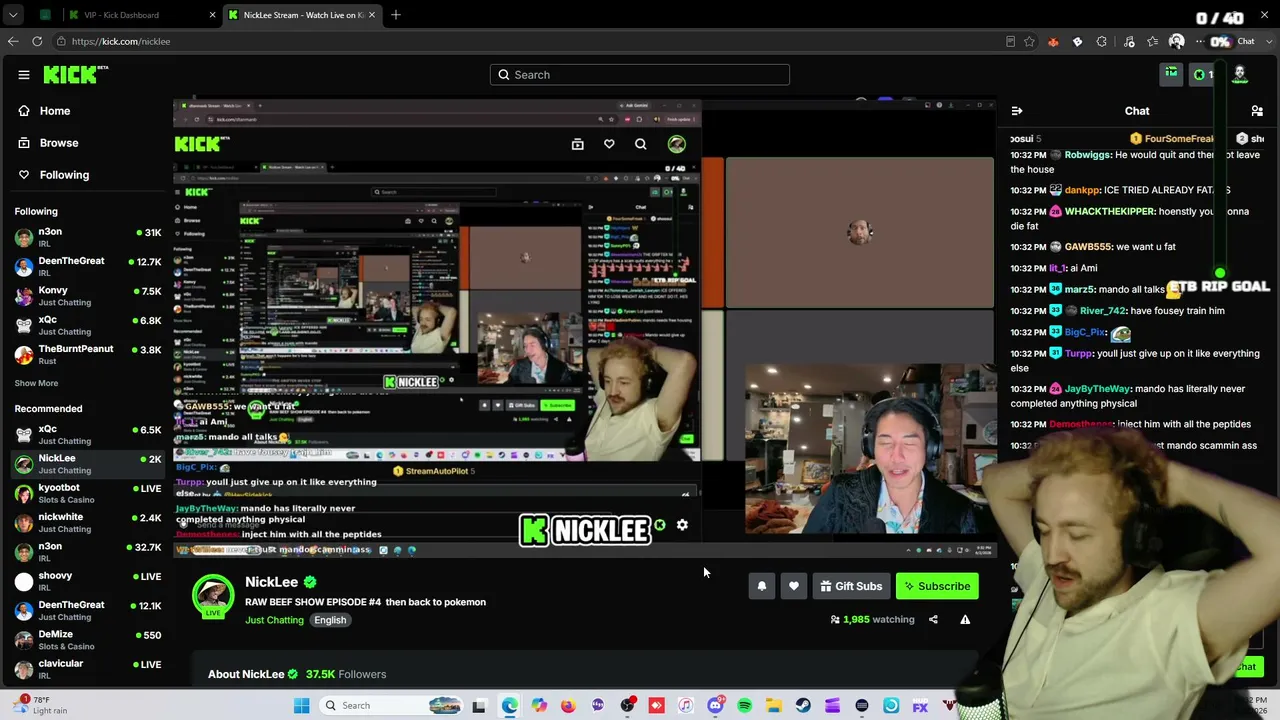Click Konvy's avatar icon in sidebar
The height and width of the screenshot is (720, 1280).
tap(24, 296)
